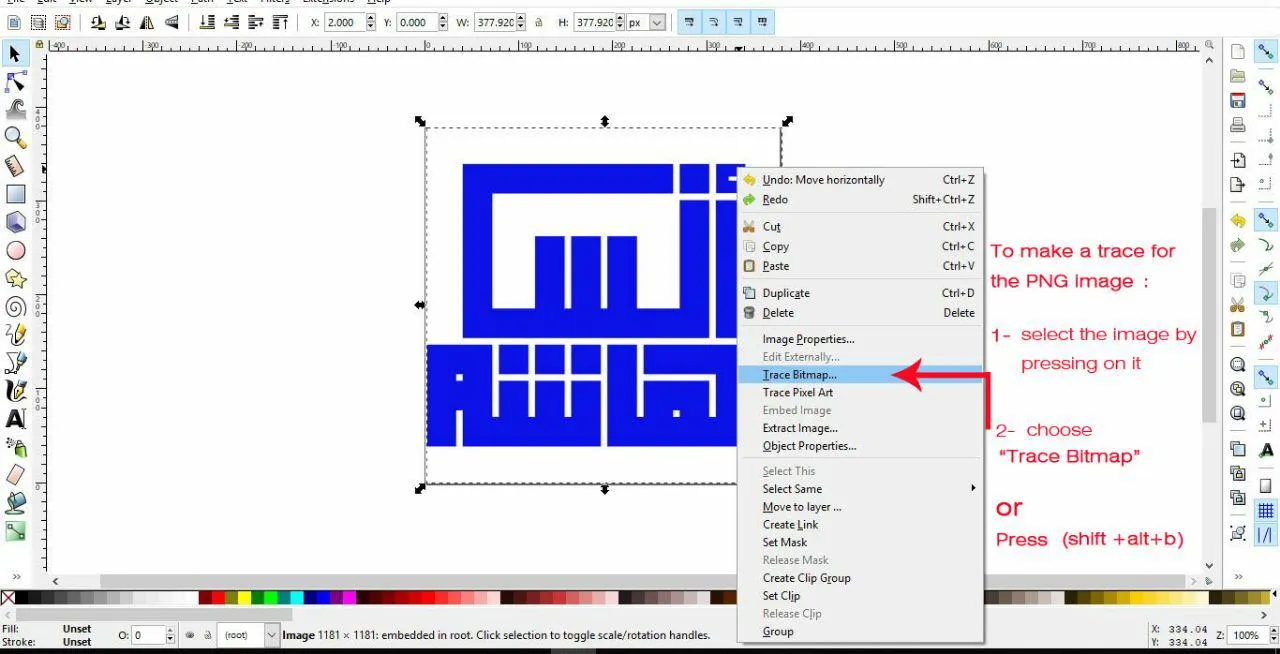The width and height of the screenshot is (1280, 654).
Task: Activate the Text tool
Action: [x=15, y=418]
